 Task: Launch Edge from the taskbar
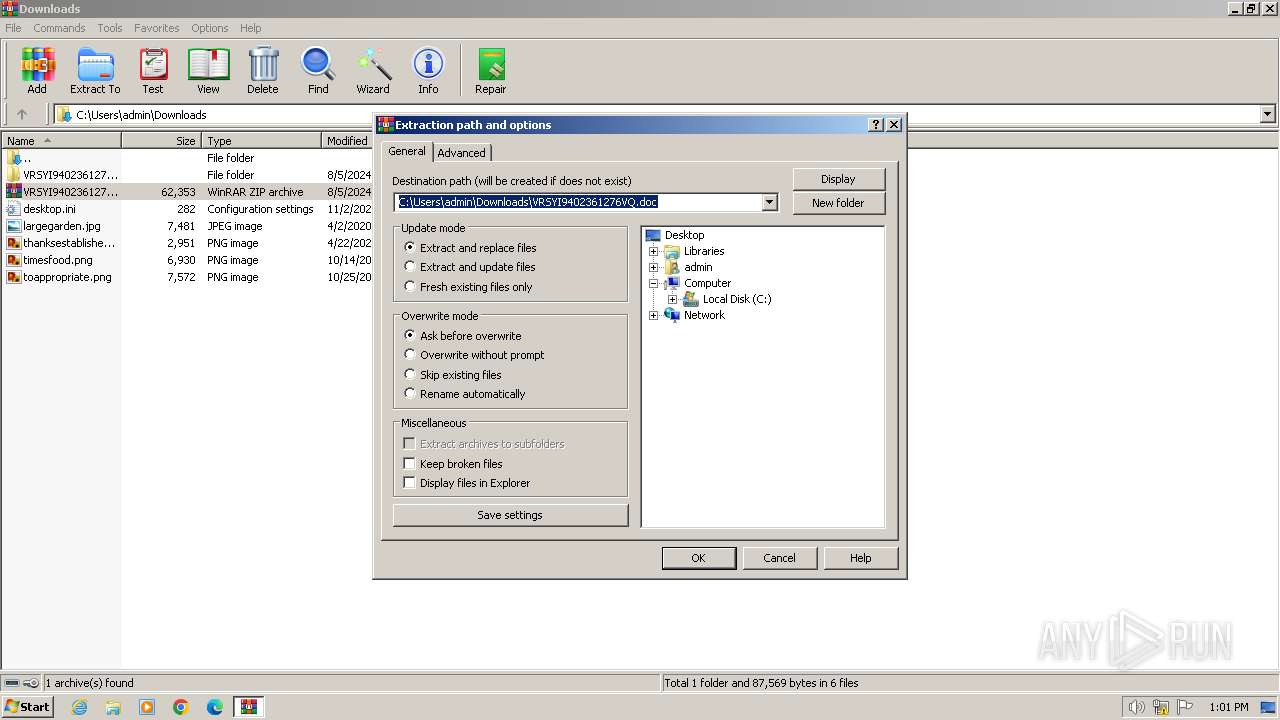coord(215,707)
